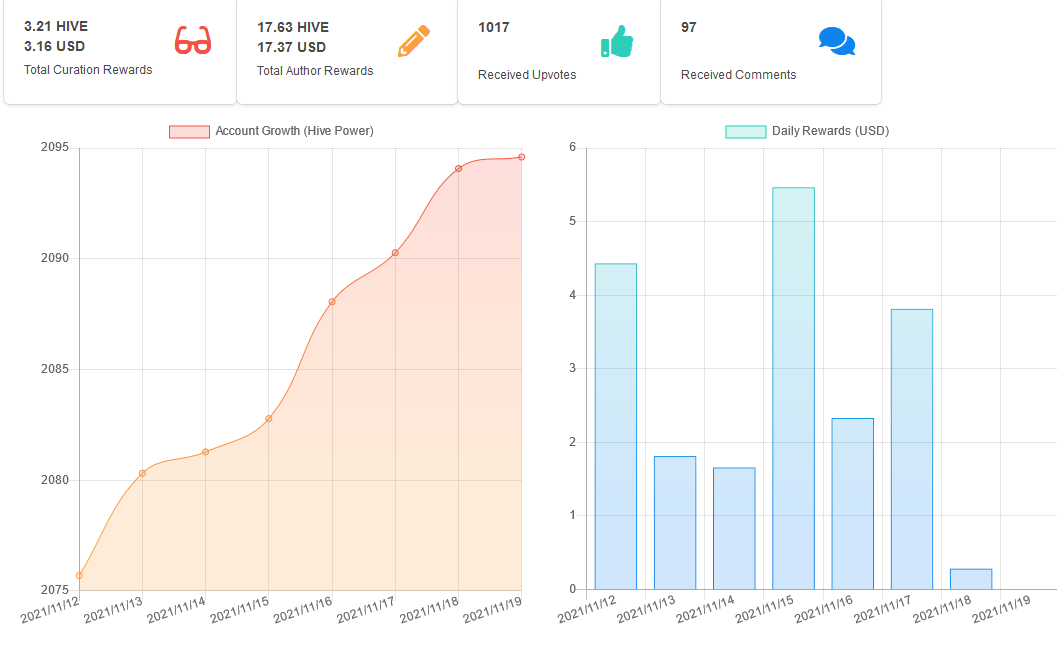1057x653 pixels.
Task: Click the 2021/11/12 bar in Daily Rewards
Action: [x=615, y=427]
